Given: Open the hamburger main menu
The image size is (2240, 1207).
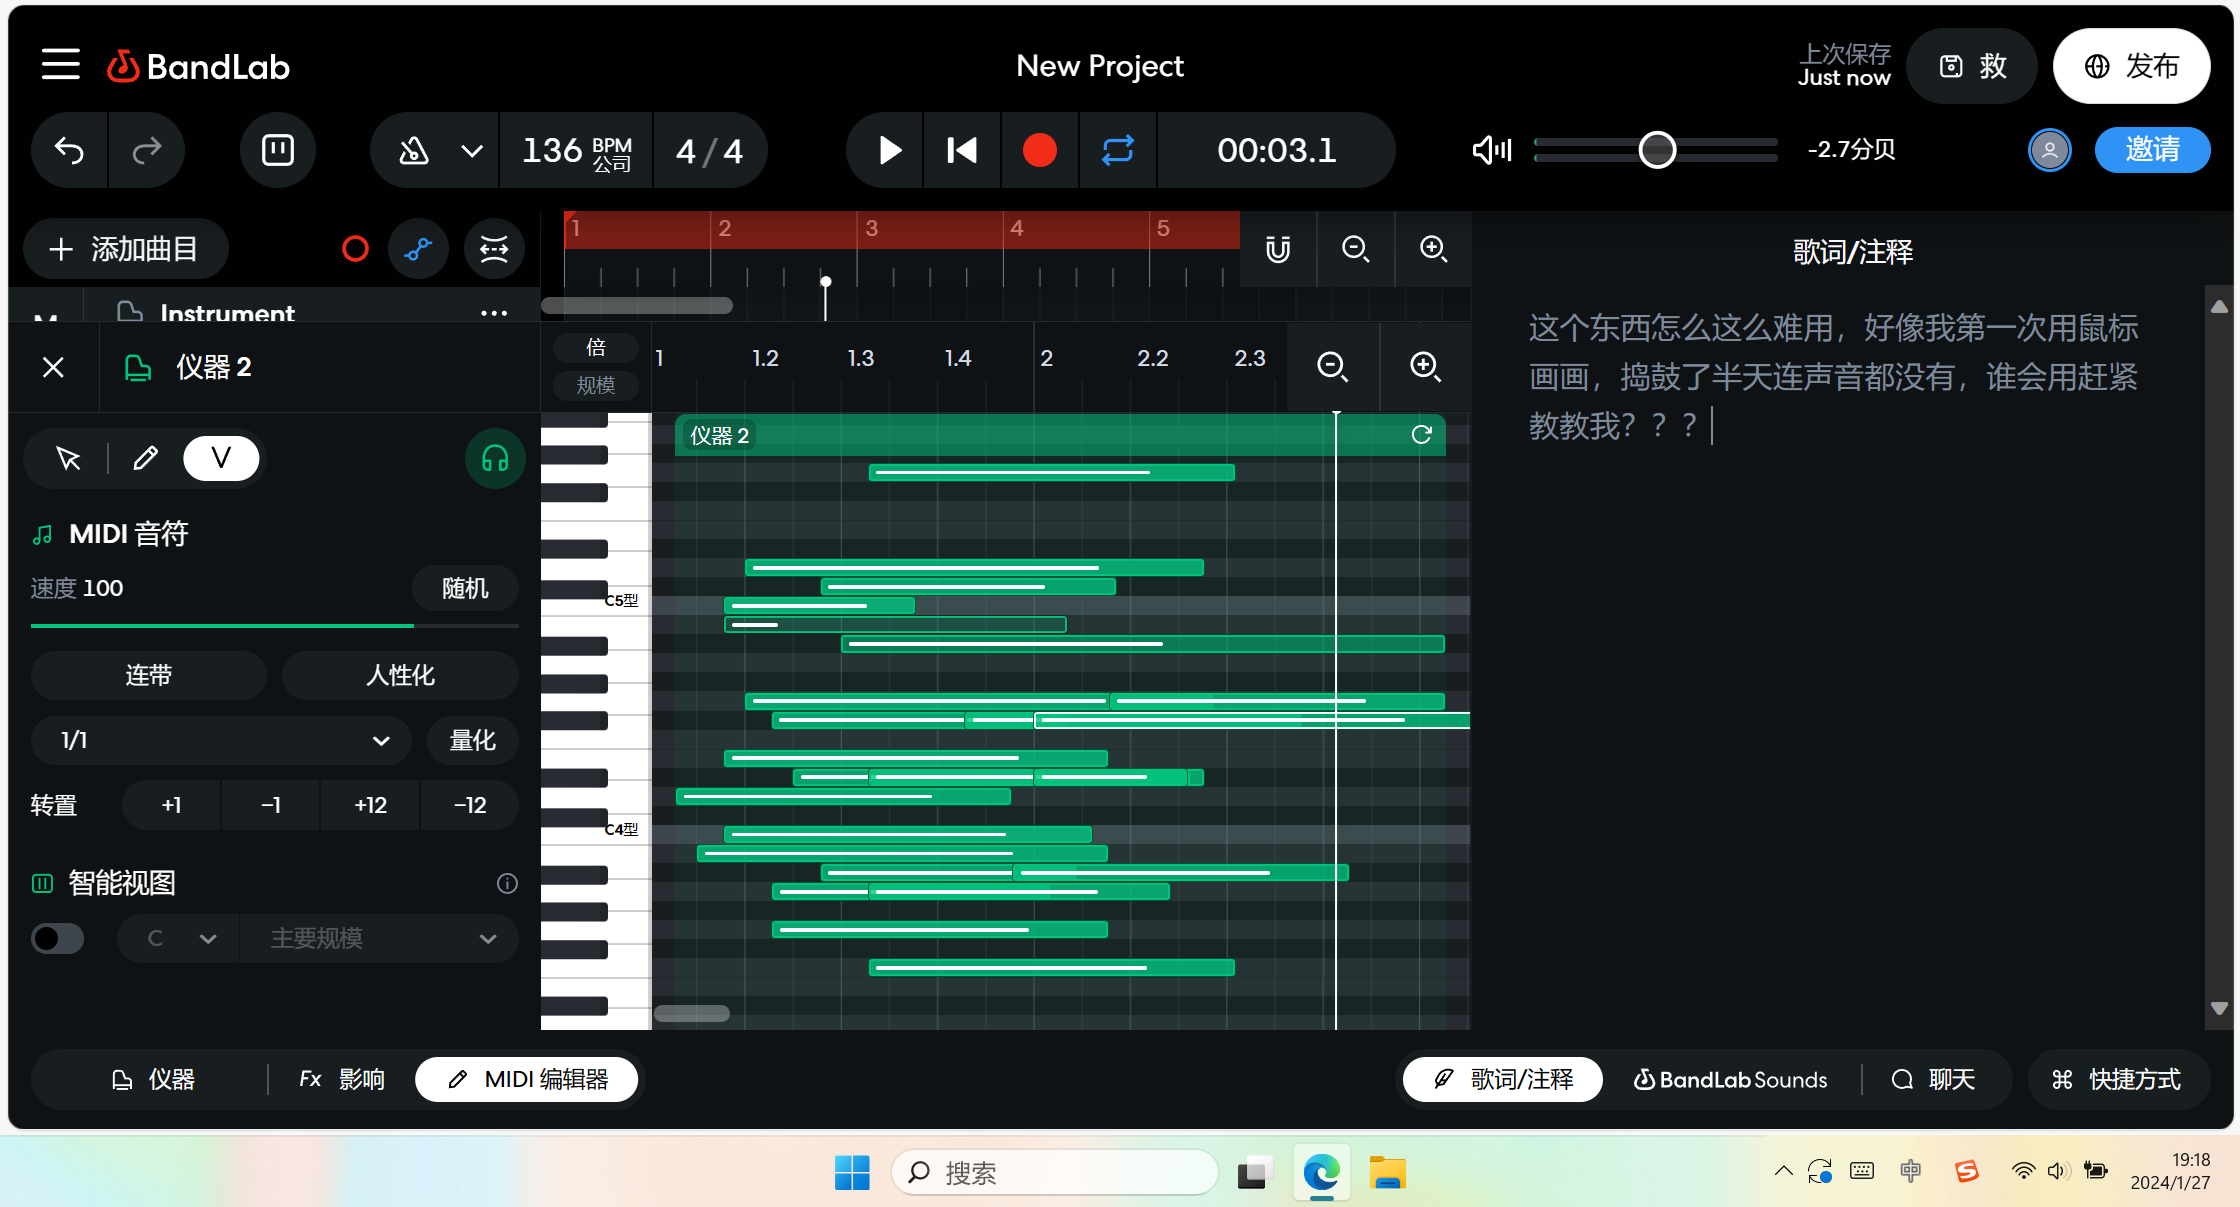Looking at the screenshot, I should [x=60, y=65].
